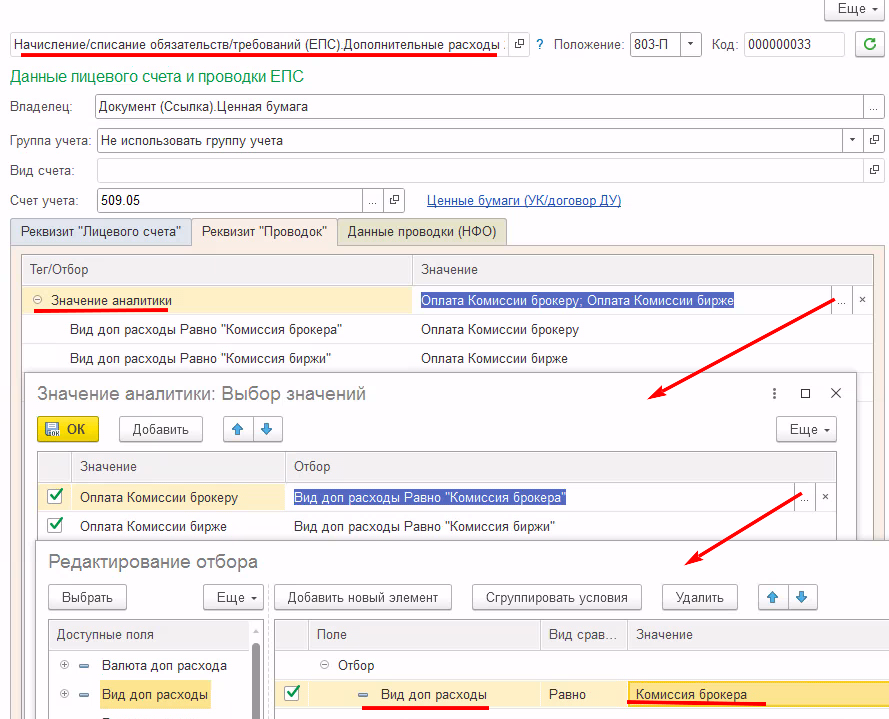Move filter element down in Редактирование отбора
Screen dimensions: 889x719
[800, 597]
